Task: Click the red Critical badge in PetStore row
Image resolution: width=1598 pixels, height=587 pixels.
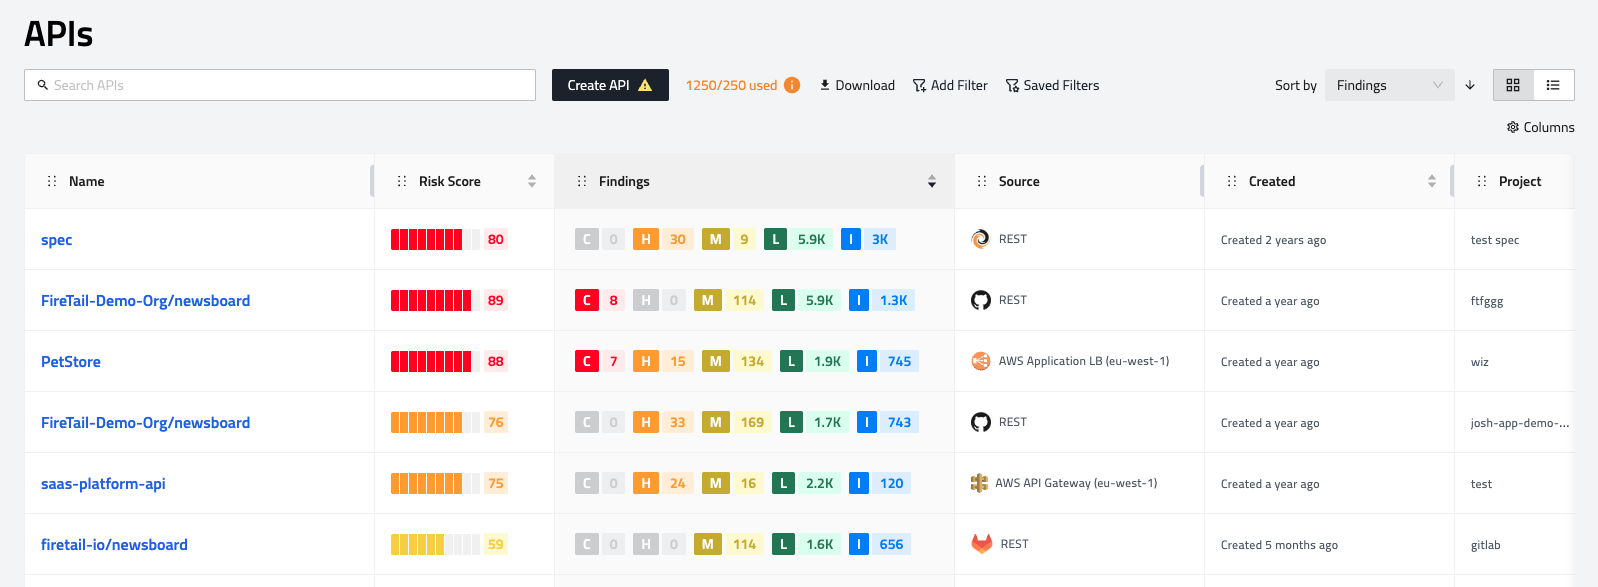Action: (587, 361)
